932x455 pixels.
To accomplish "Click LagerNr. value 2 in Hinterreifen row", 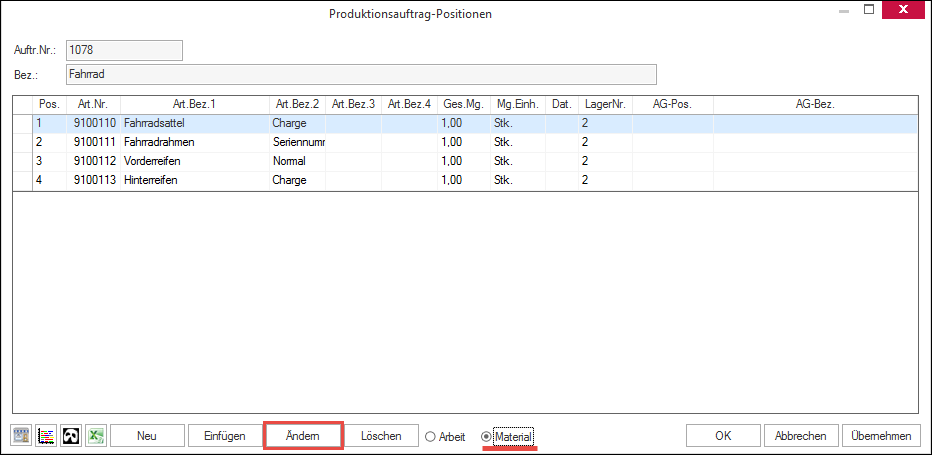I will [x=605, y=180].
